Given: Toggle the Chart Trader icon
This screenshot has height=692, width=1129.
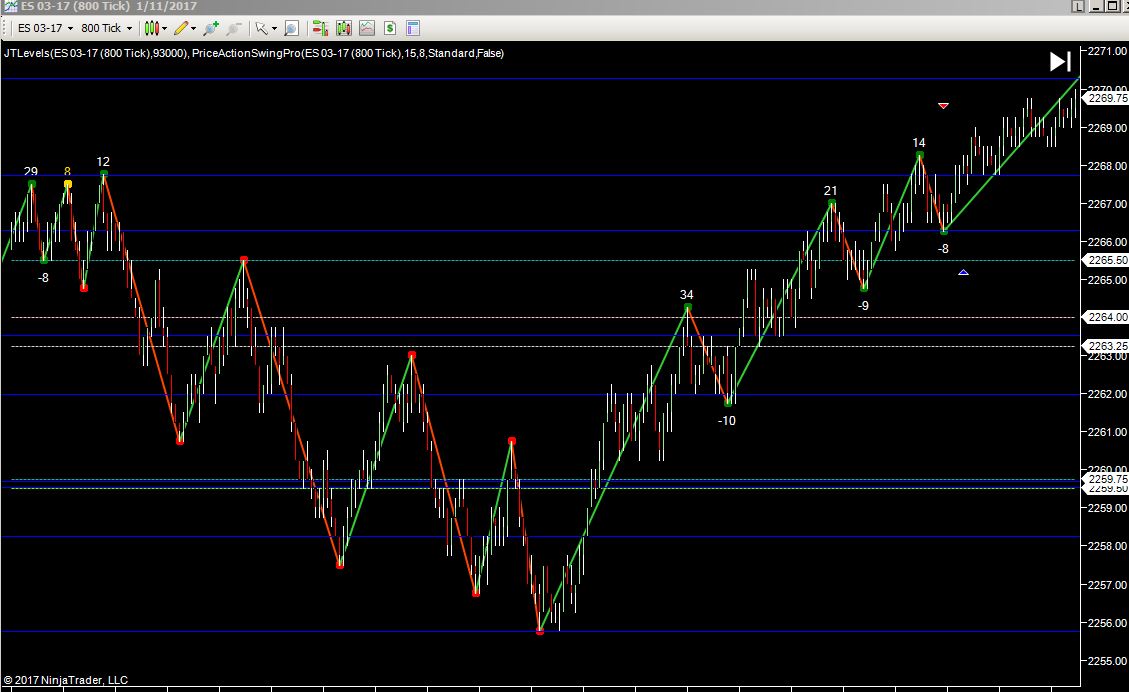Looking at the screenshot, I should (320, 28).
